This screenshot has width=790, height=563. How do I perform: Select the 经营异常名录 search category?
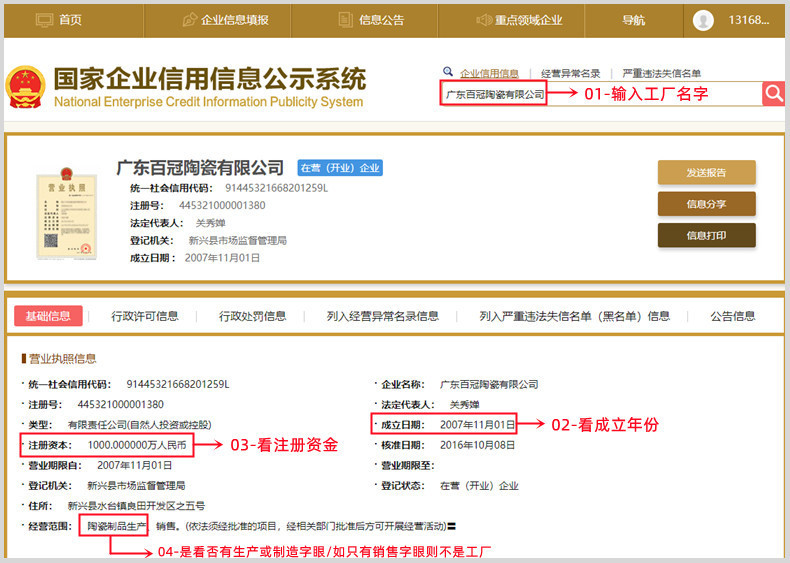570,74
